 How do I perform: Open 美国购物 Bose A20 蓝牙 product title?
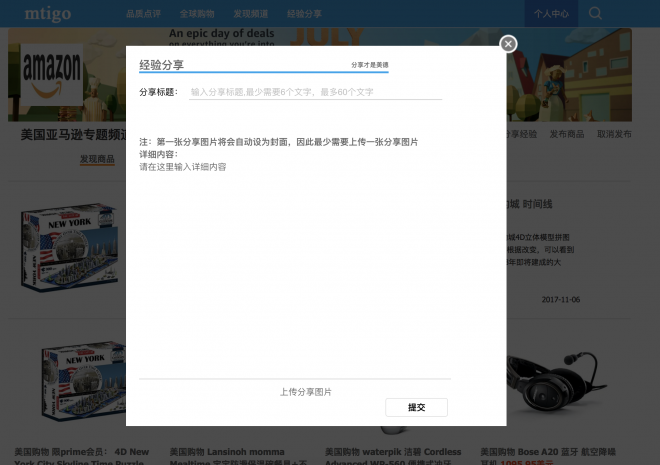pos(548,457)
